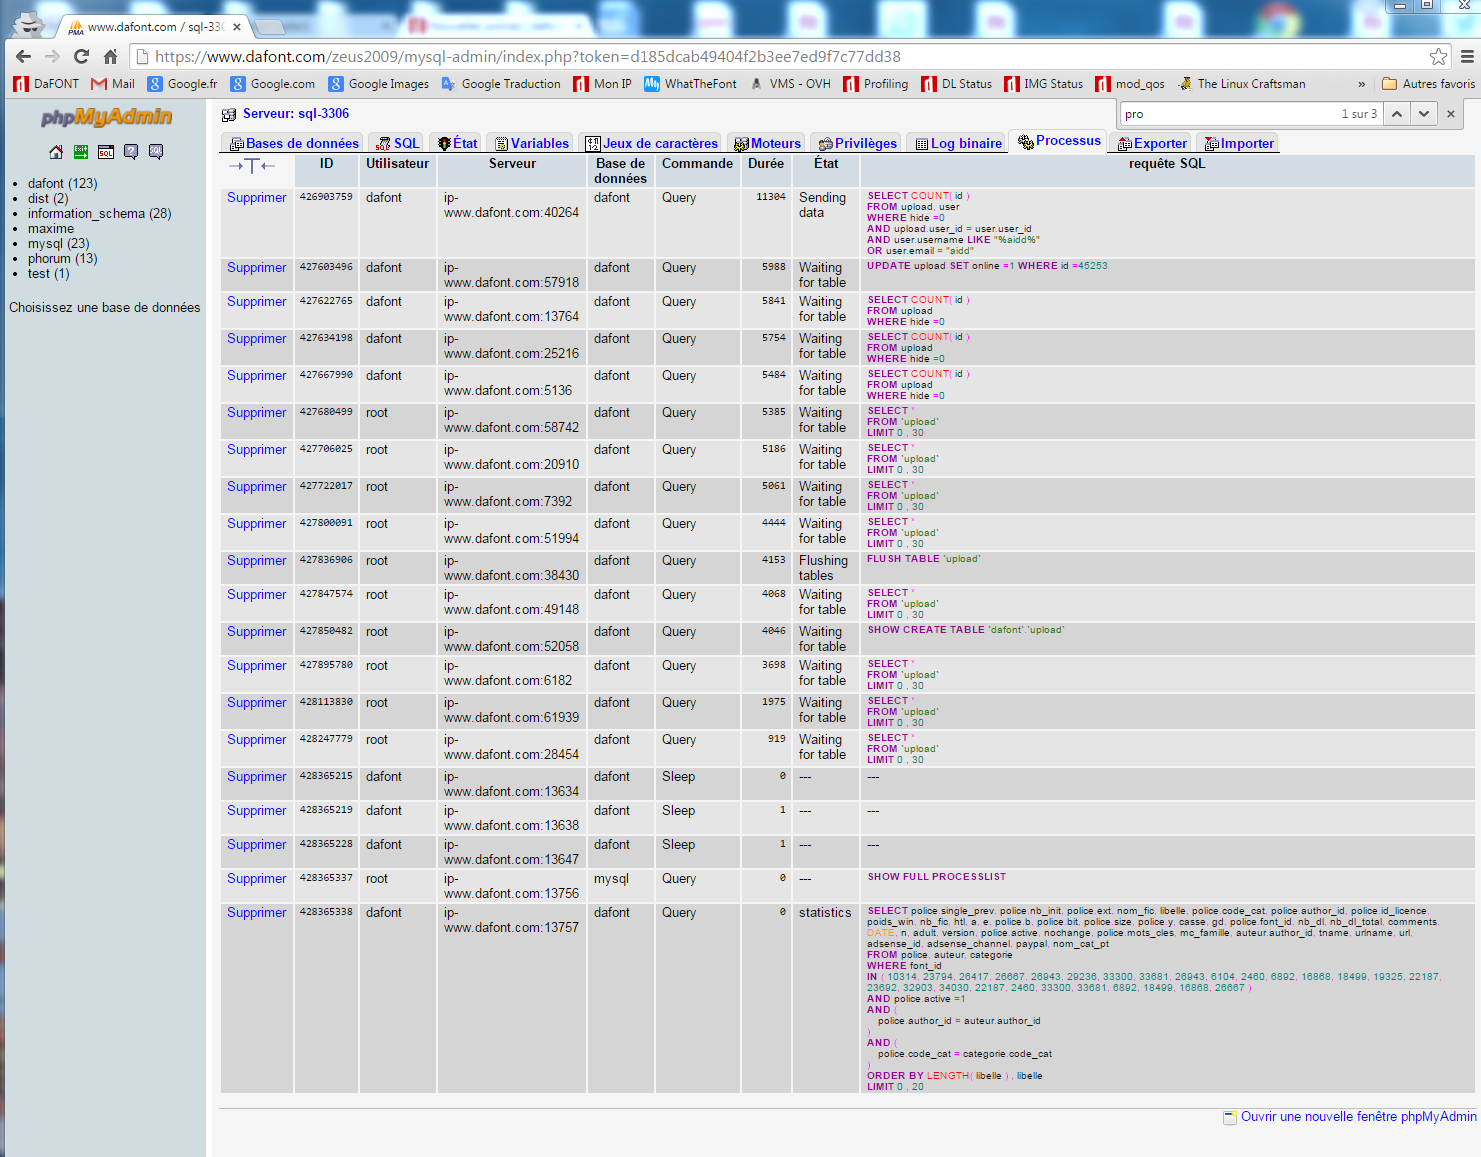This screenshot has height=1157, width=1481.
Task: Click the phpMyAdmin home icon
Action: 56,152
